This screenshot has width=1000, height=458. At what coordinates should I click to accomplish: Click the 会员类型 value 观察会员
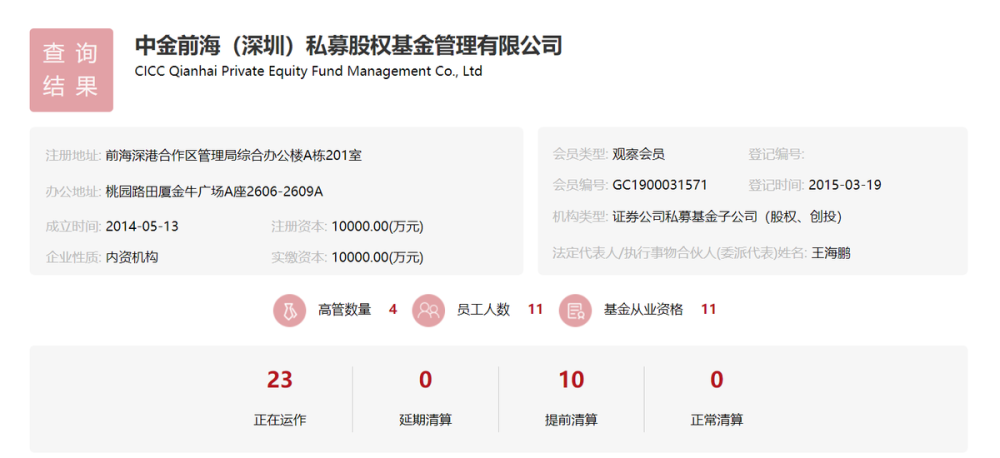[638, 154]
